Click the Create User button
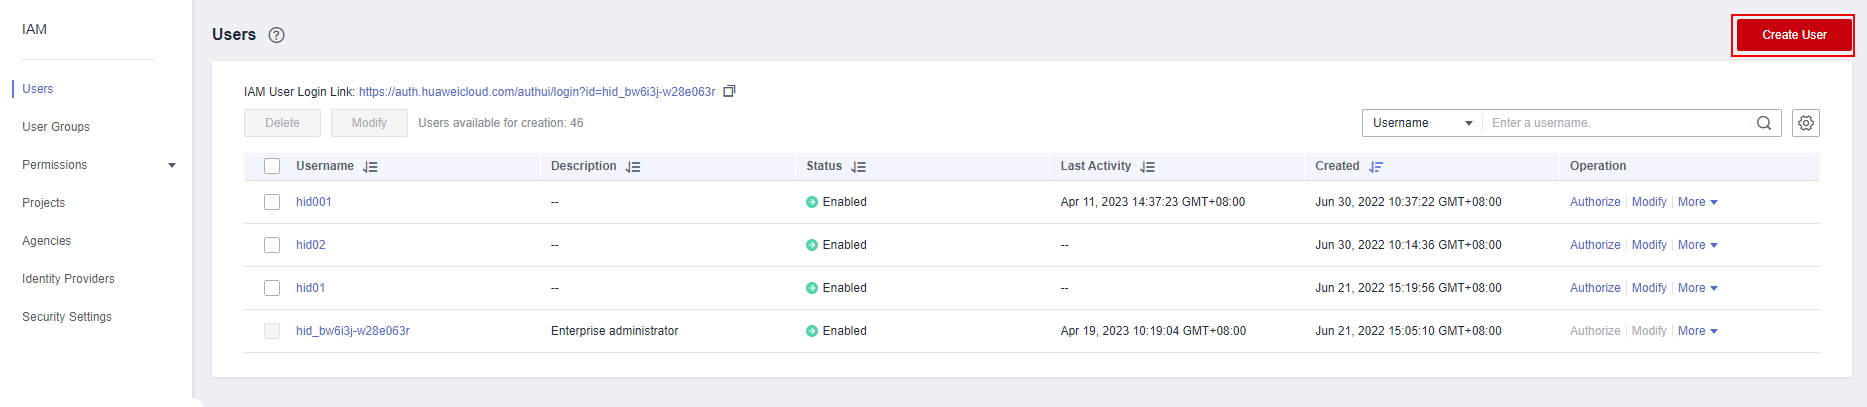 tap(1794, 35)
